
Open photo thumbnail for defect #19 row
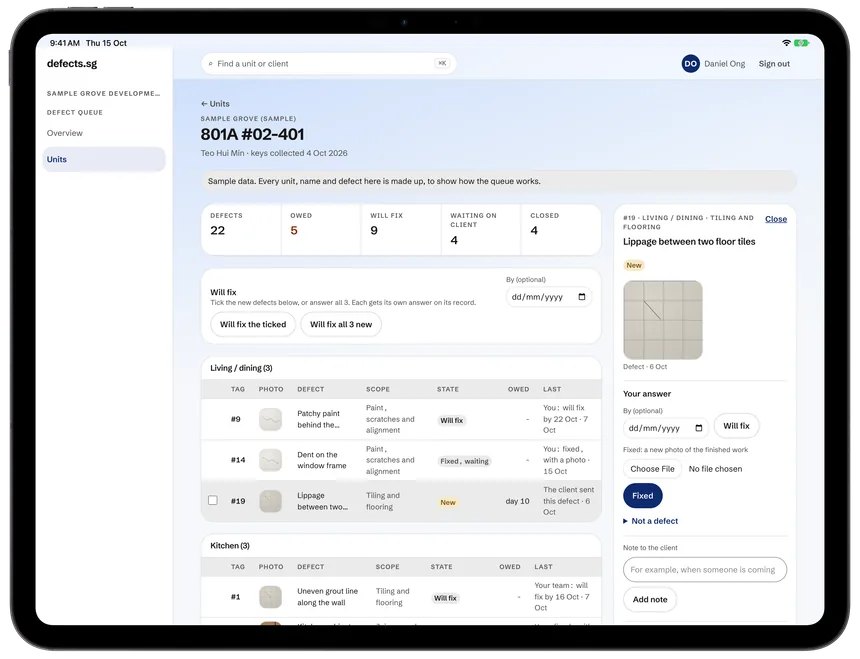point(270,501)
